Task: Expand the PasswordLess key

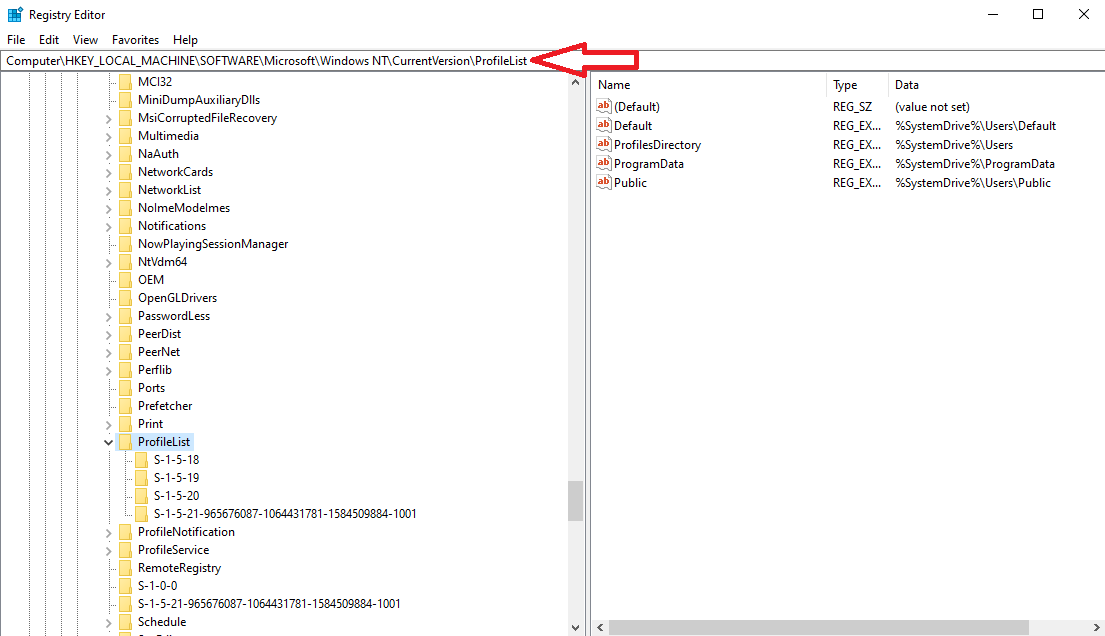Action: click(x=109, y=317)
